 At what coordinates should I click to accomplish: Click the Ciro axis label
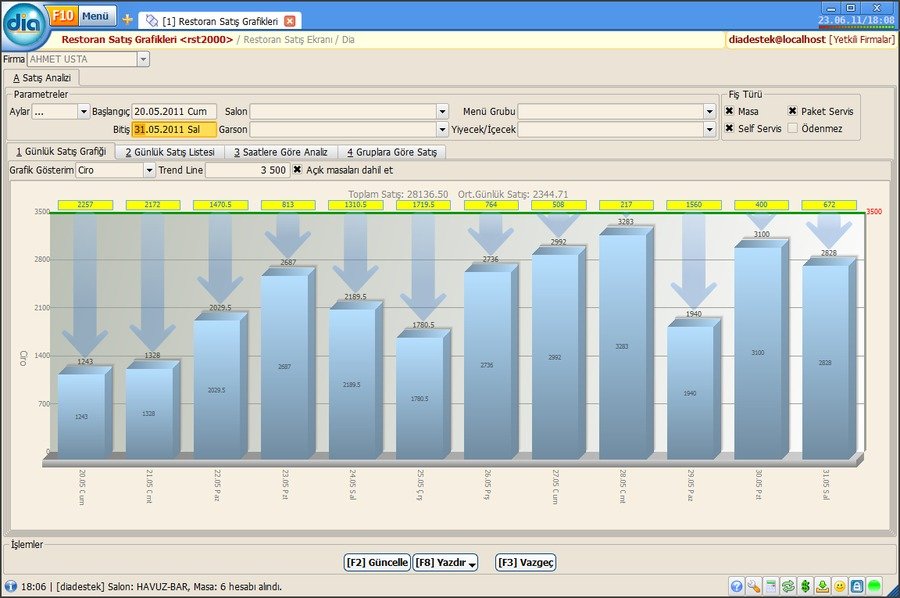(x=24, y=358)
